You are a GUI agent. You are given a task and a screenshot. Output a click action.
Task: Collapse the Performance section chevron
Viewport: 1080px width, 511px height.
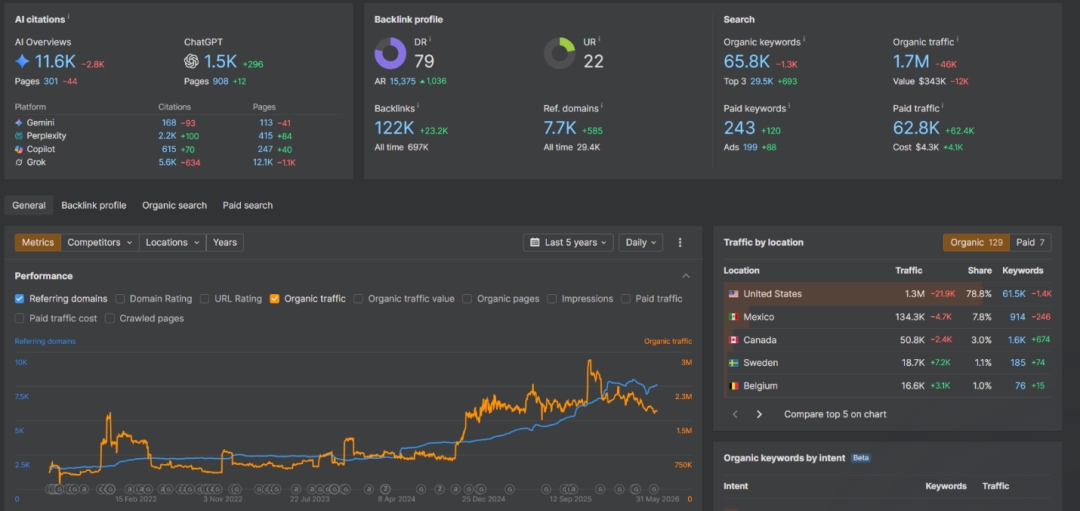(685, 276)
